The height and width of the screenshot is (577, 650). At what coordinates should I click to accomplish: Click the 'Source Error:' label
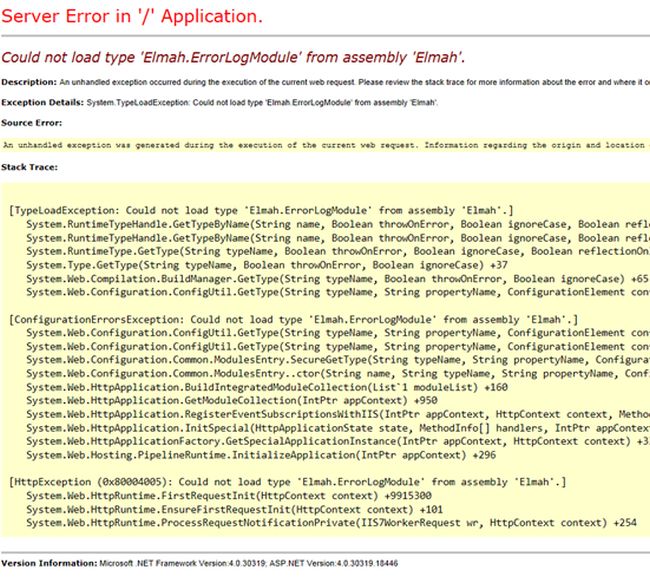click(32, 123)
